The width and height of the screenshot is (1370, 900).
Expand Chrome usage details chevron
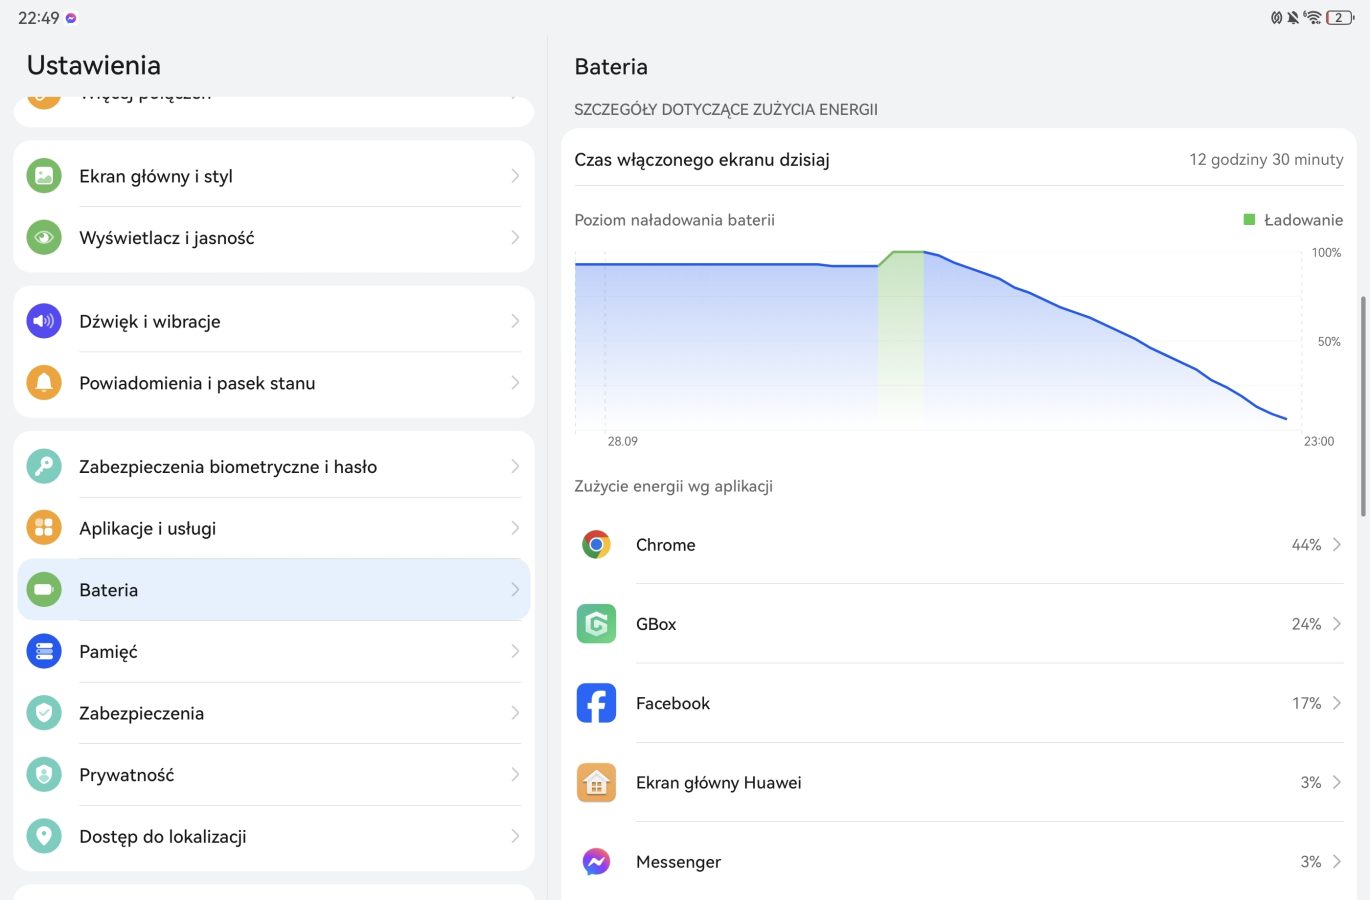(1337, 545)
